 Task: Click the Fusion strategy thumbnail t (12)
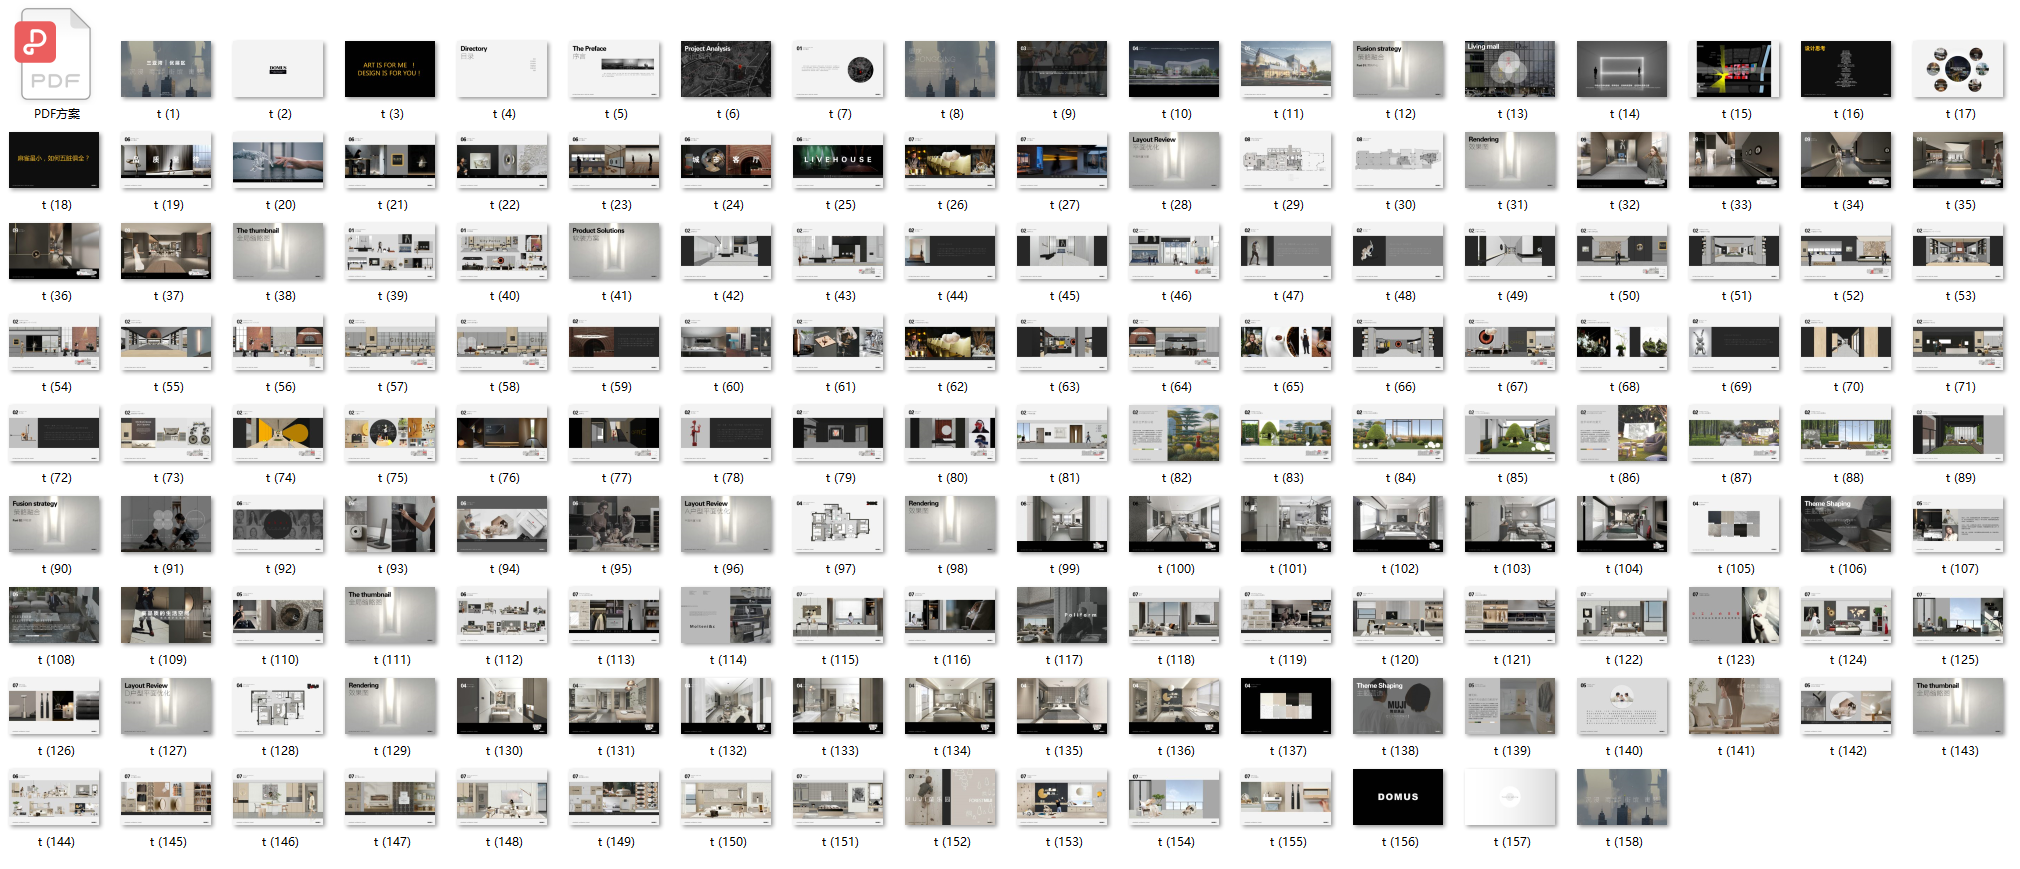pos(1398,69)
